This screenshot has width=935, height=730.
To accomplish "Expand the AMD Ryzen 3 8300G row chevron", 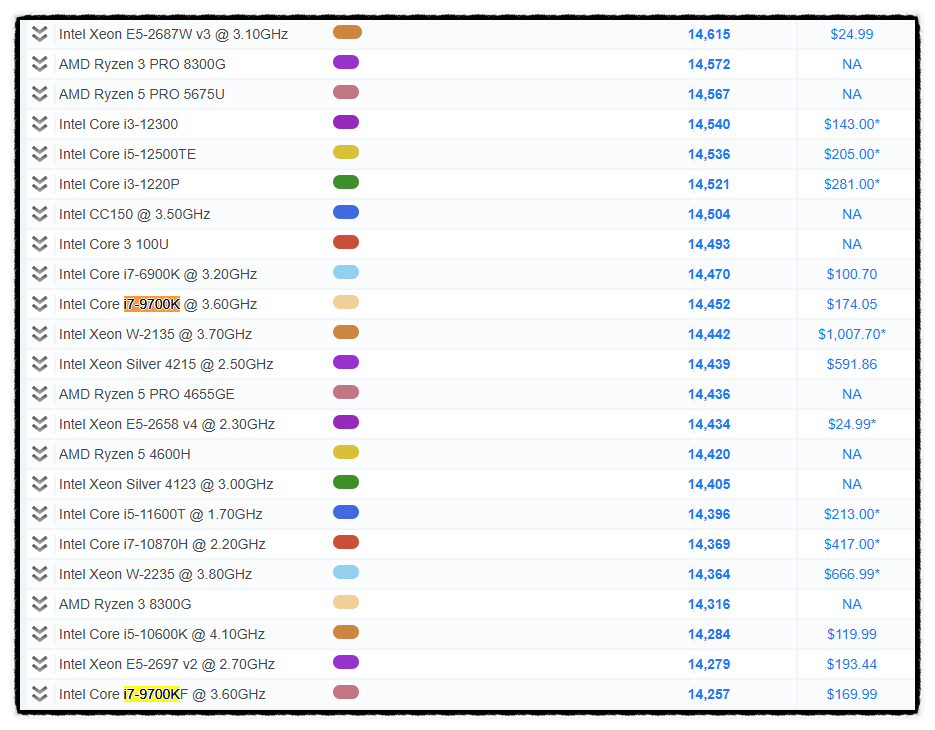I will tap(39, 604).
